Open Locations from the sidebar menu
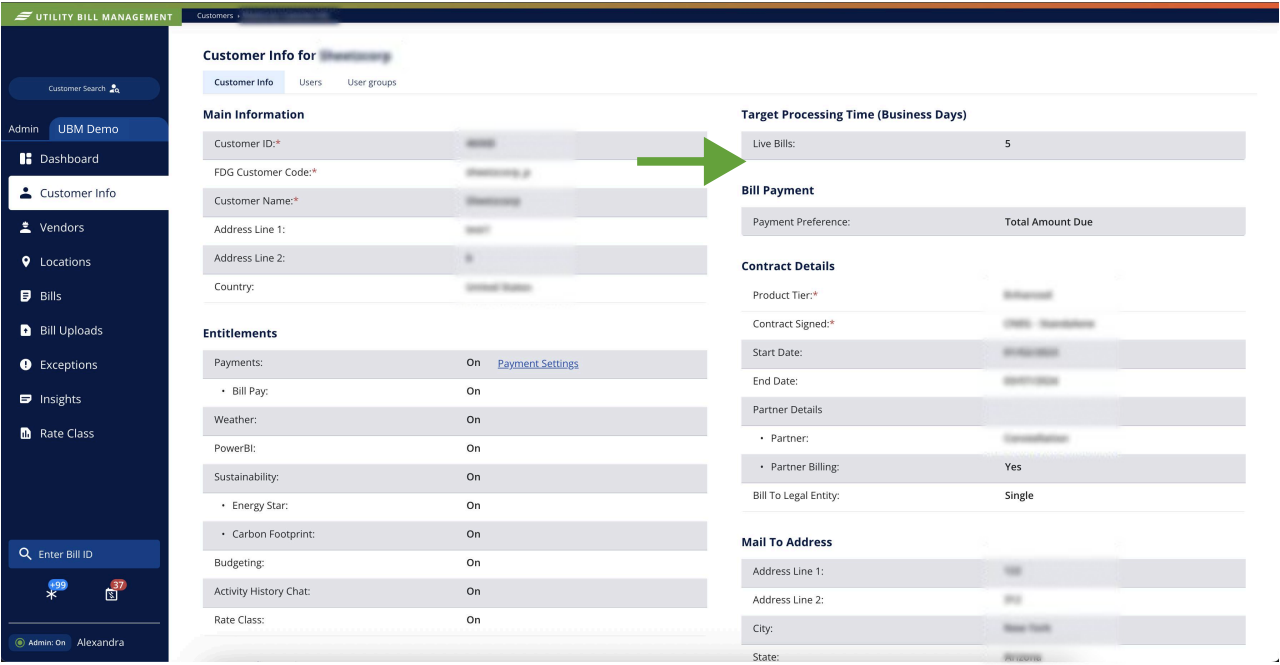 (x=65, y=262)
